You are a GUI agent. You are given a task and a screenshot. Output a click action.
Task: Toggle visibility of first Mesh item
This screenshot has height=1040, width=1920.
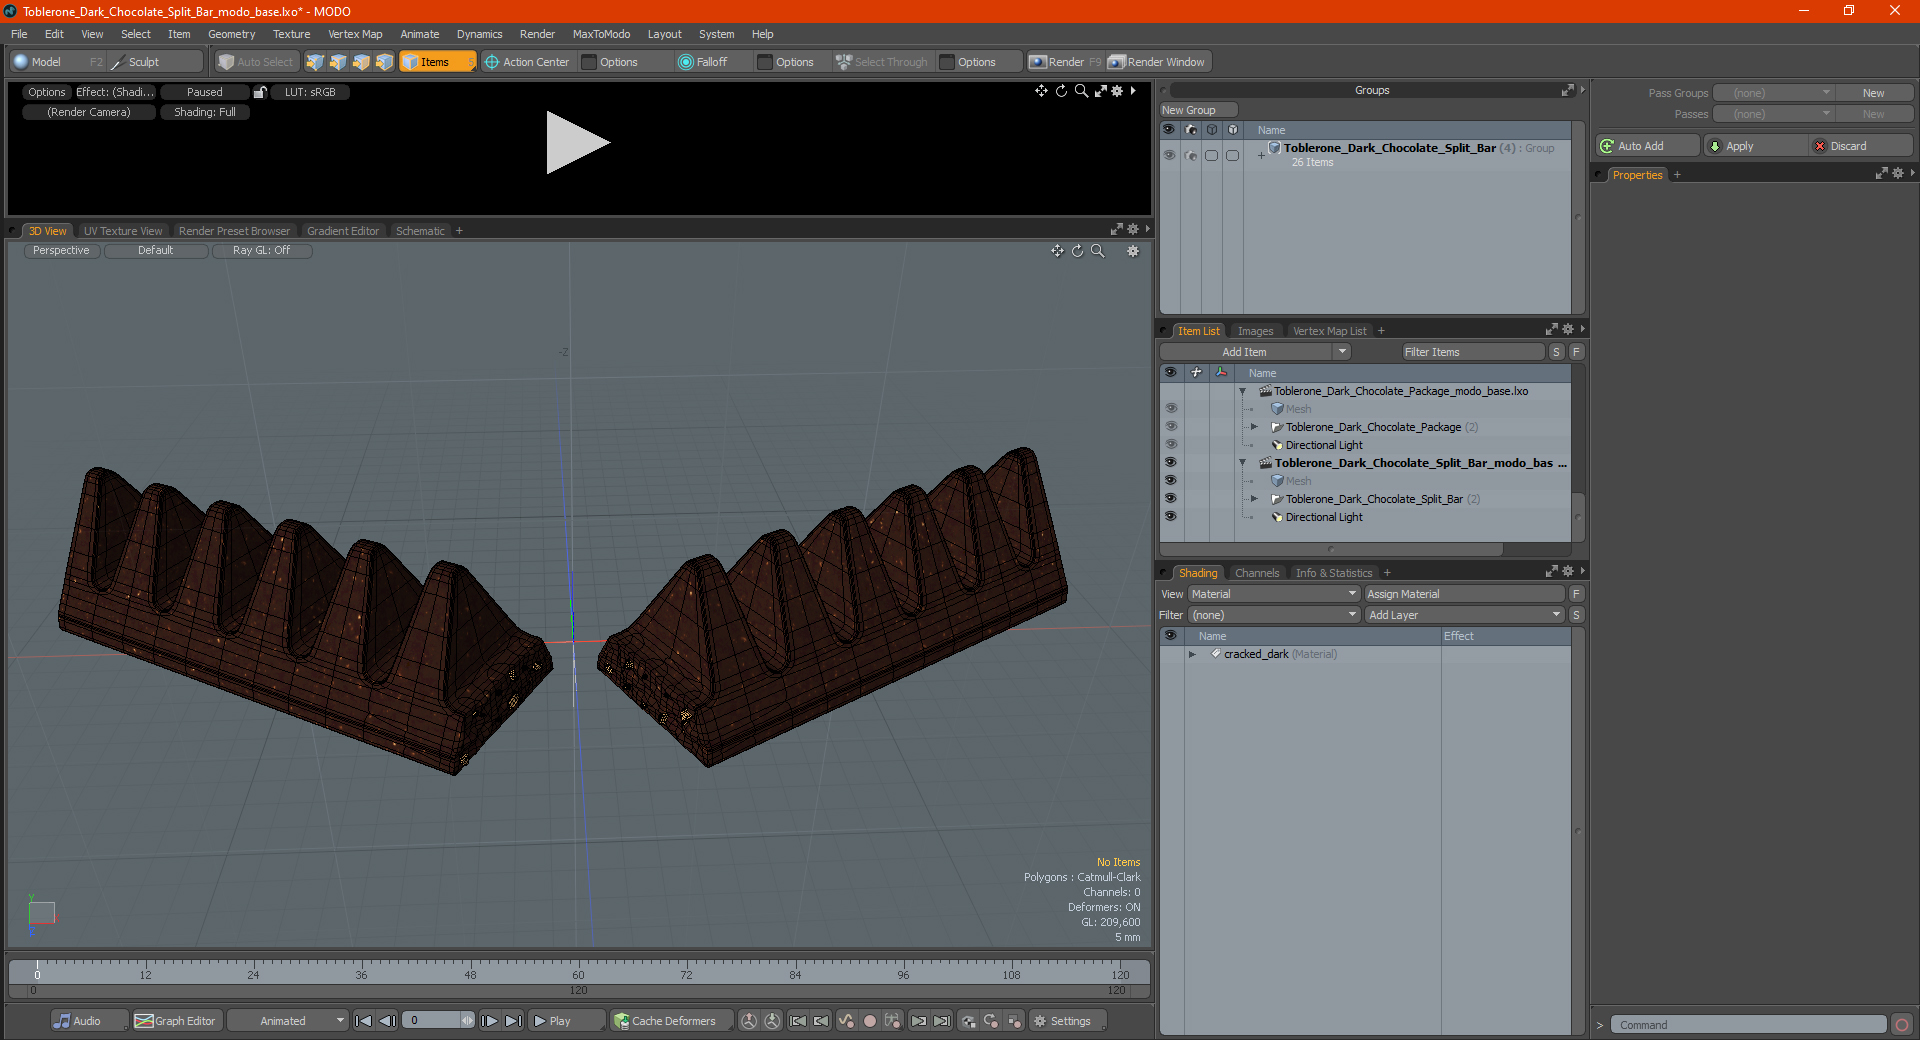(1170, 409)
